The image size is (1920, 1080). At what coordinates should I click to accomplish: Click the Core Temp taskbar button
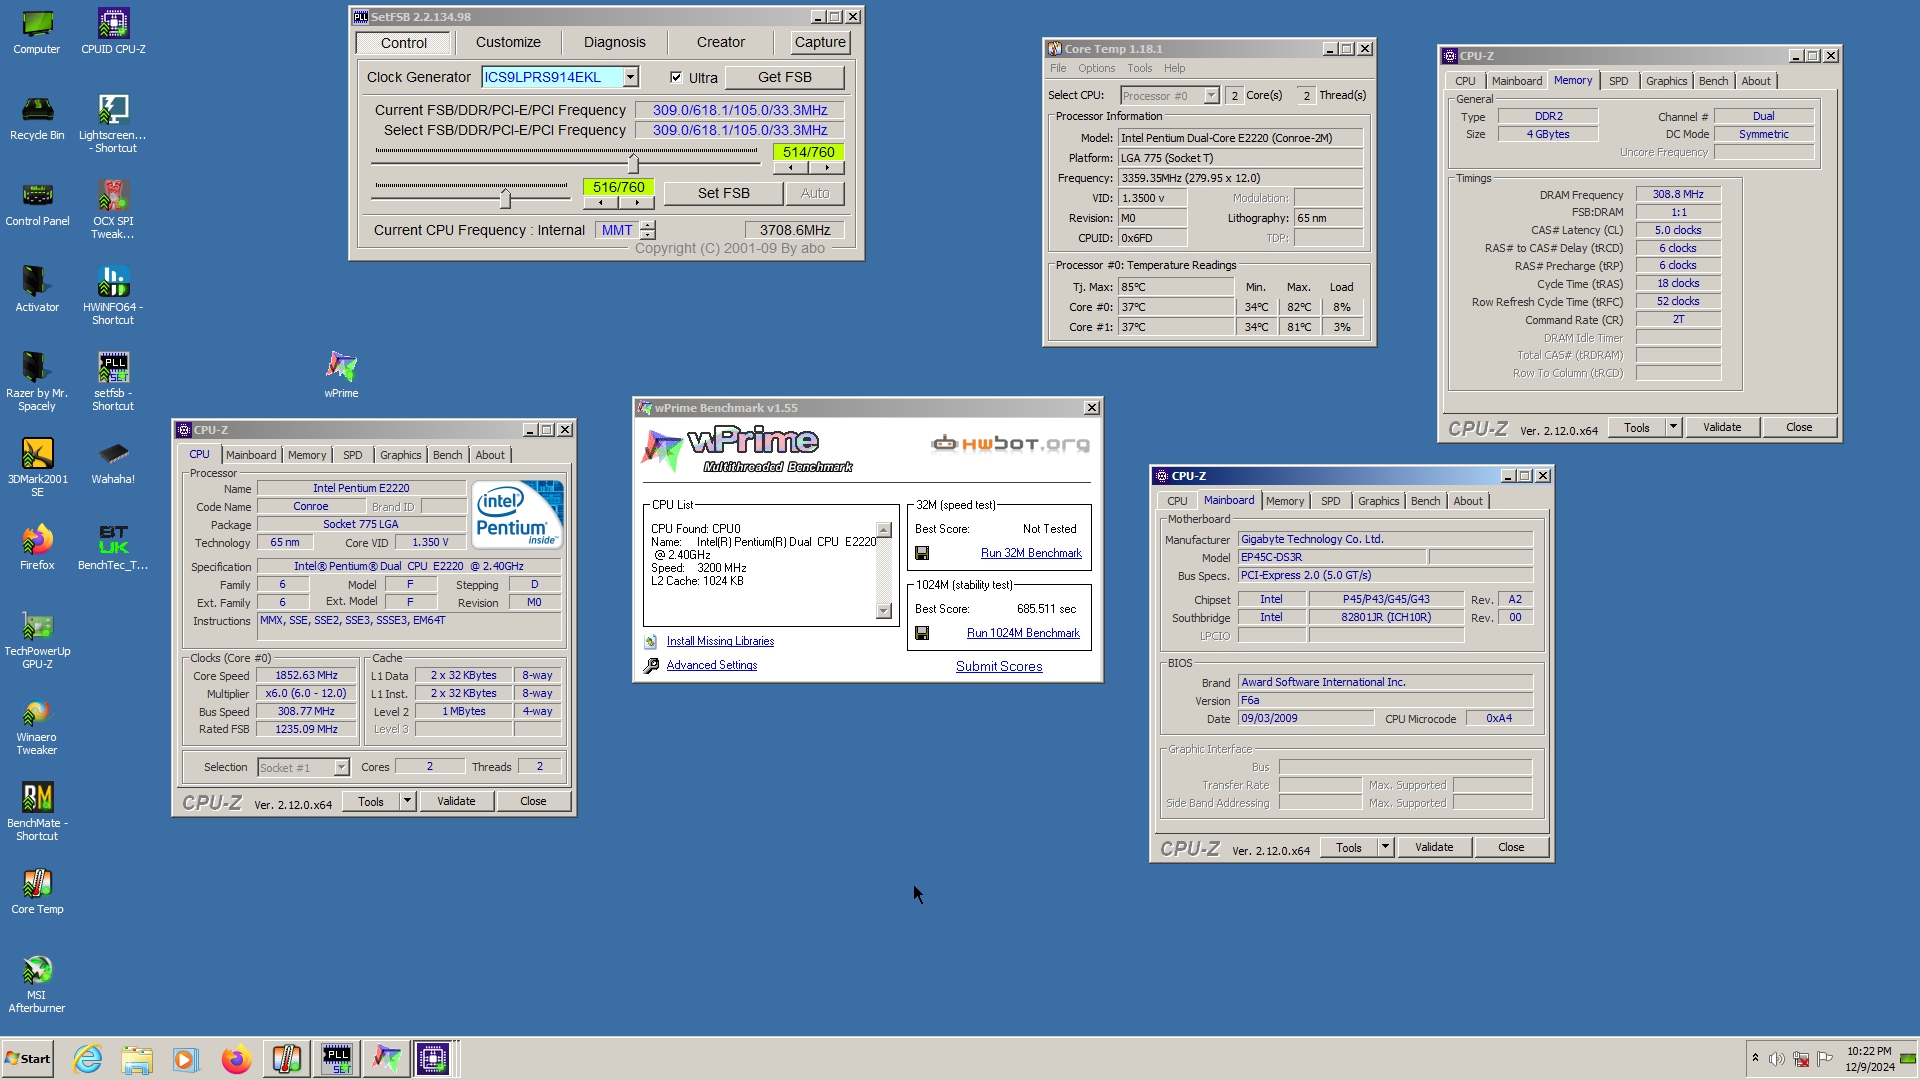(286, 1059)
